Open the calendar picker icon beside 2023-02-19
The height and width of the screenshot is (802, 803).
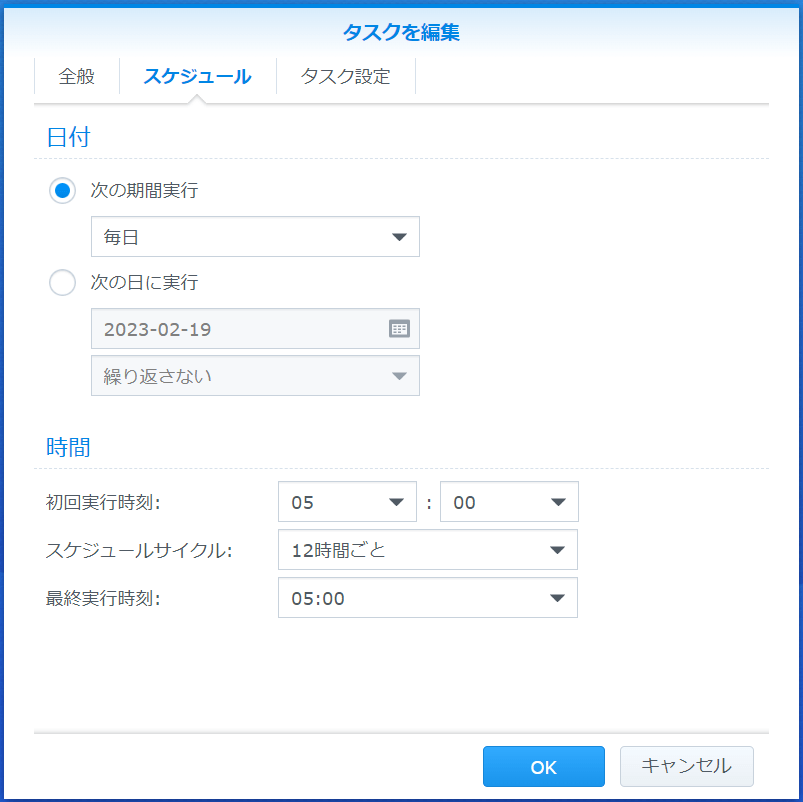point(399,329)
